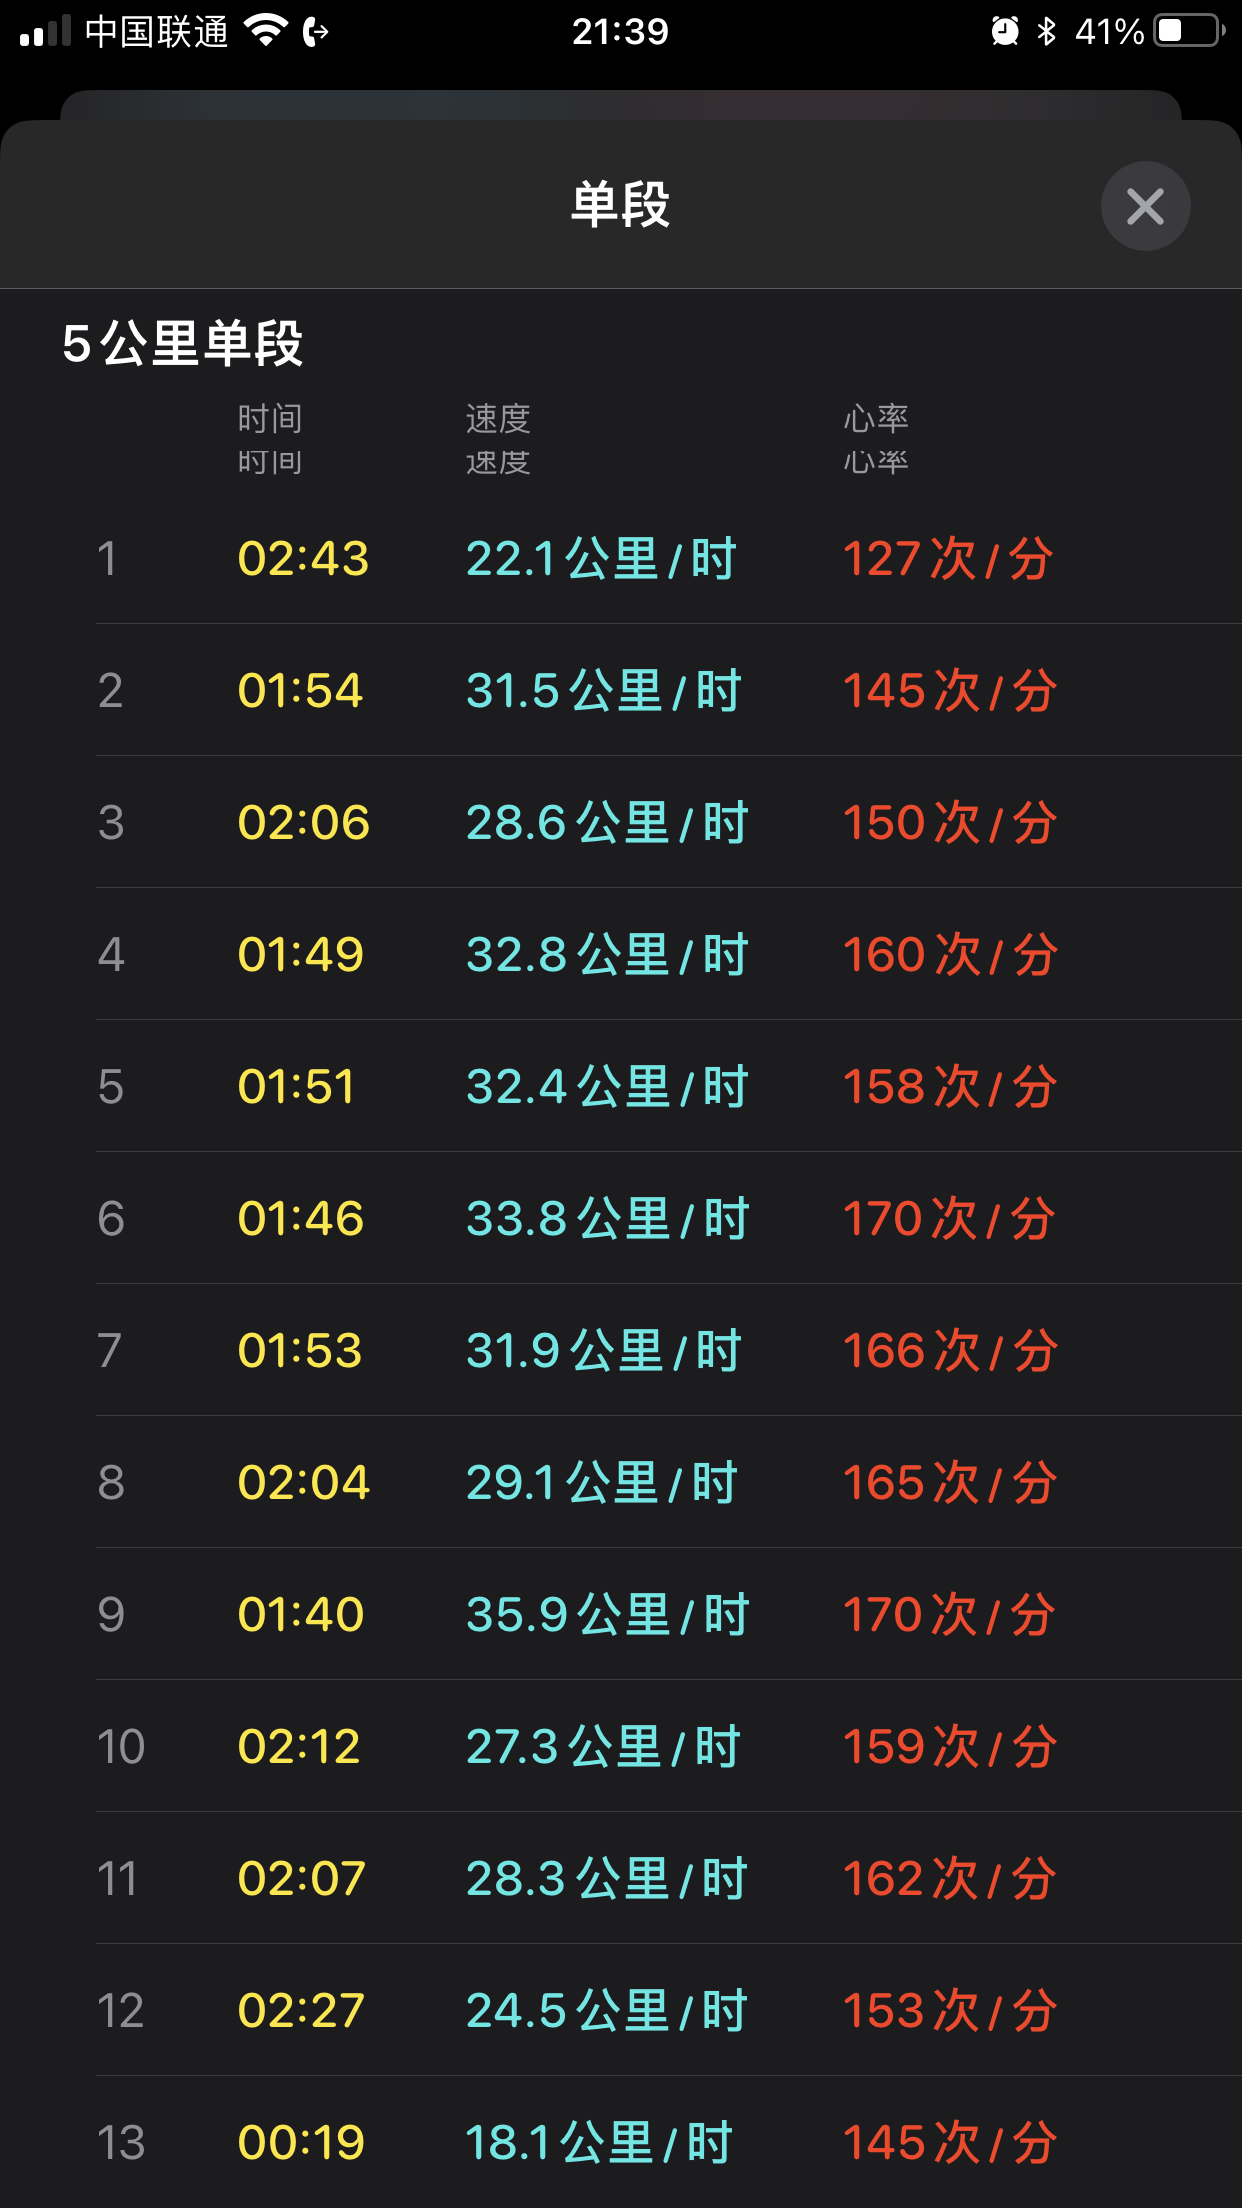Image resolution: width=1242 pixels, height=2208 pixels.
Task: Tap the battery indicator icon
Action: coord(1189,31)
